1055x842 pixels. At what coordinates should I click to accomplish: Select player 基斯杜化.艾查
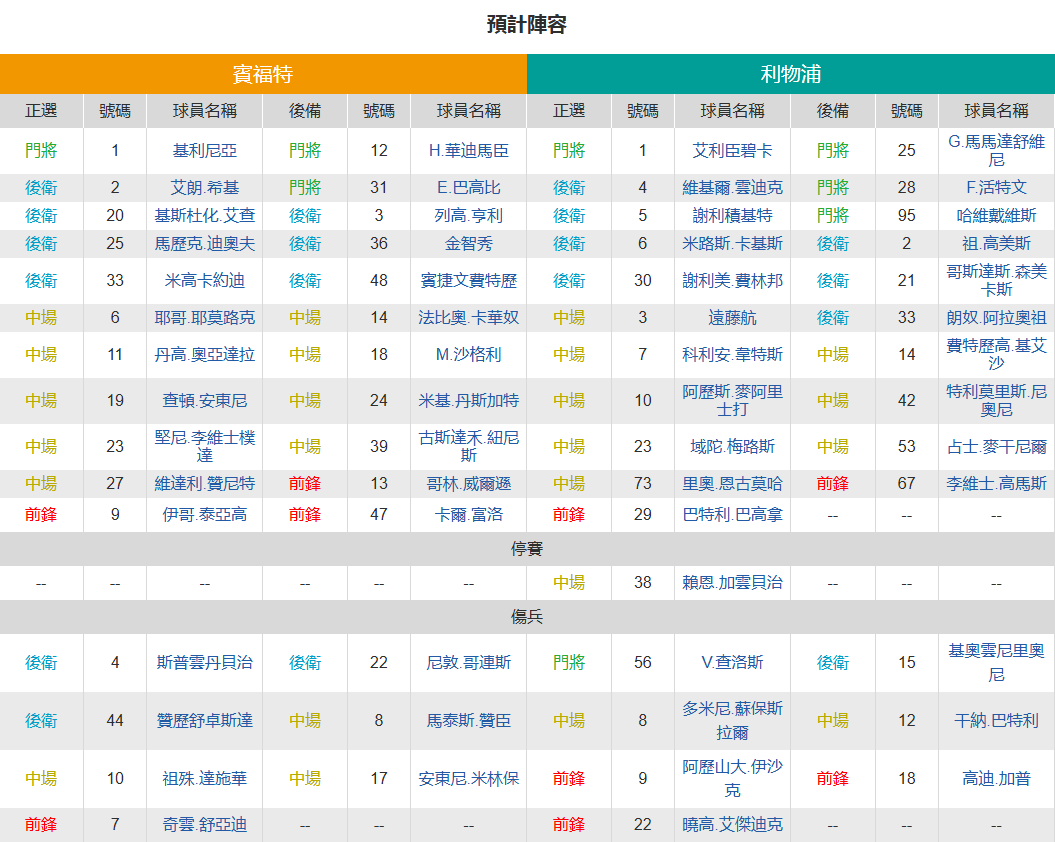click(x=205, y=215)
